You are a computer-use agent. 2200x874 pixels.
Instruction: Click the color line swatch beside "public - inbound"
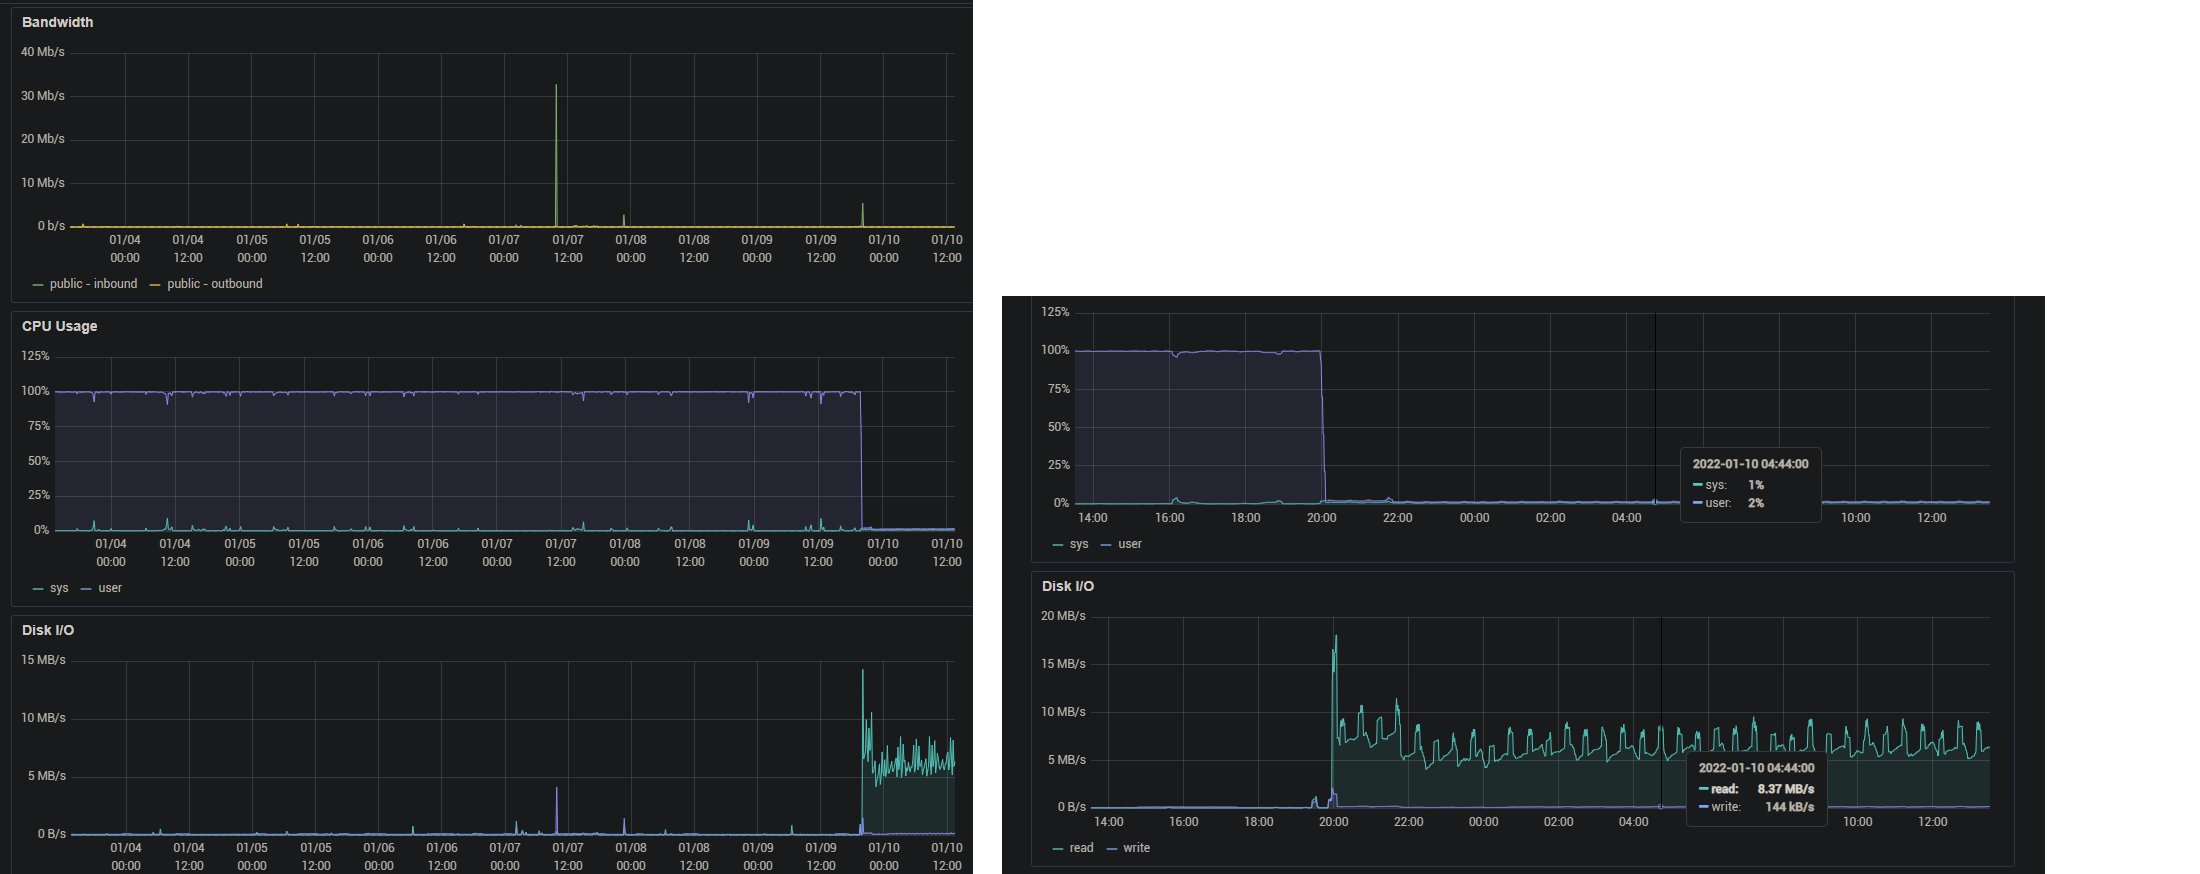coord(38,285)
